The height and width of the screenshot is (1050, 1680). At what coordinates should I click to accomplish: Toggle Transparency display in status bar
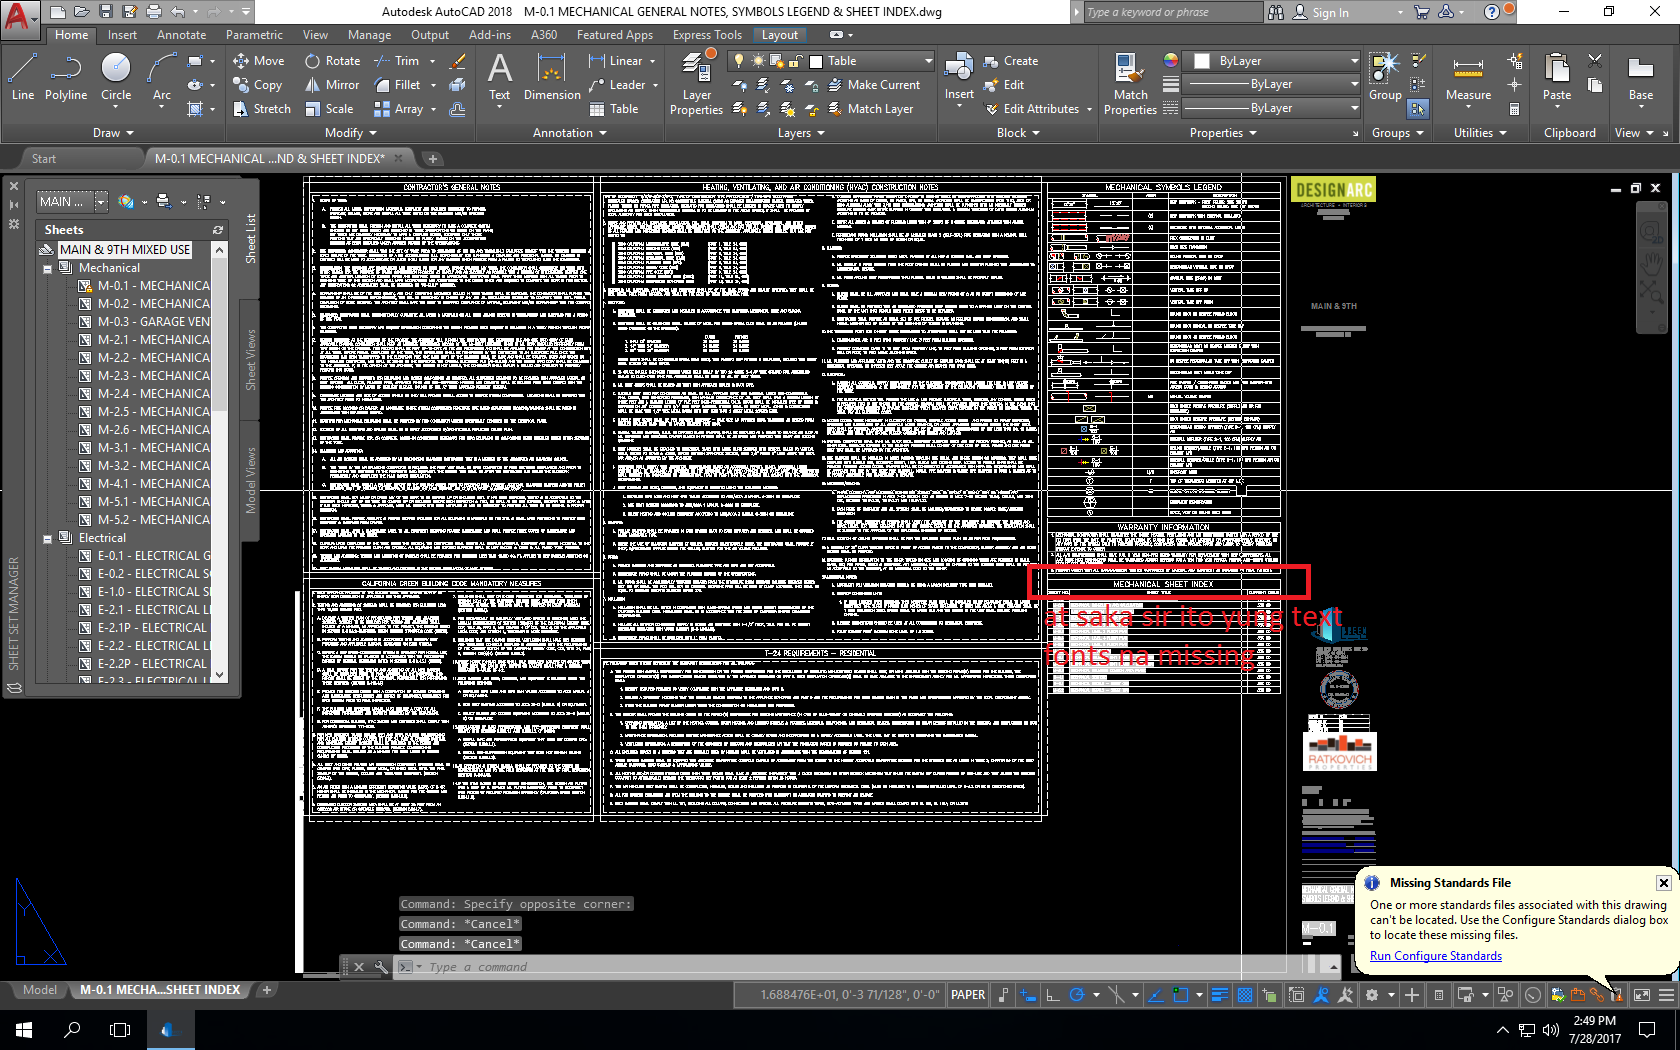coord(1245,995)
